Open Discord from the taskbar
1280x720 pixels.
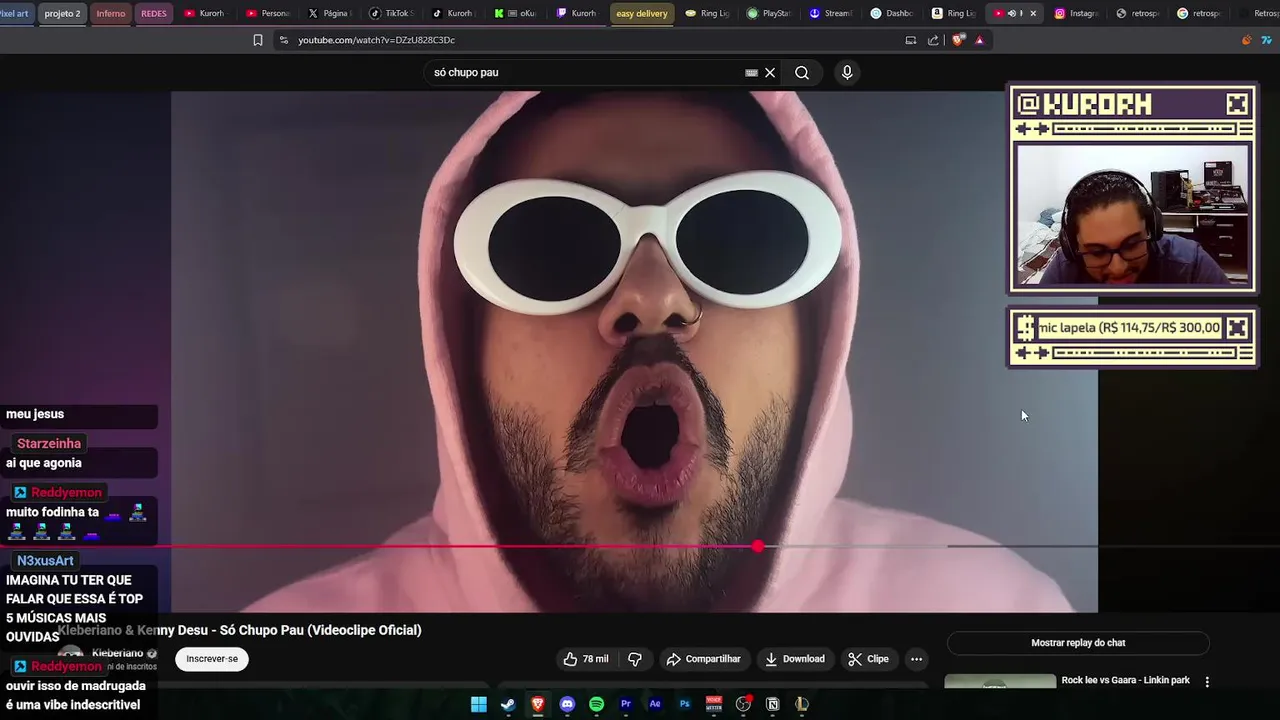(x=567, y=704)
